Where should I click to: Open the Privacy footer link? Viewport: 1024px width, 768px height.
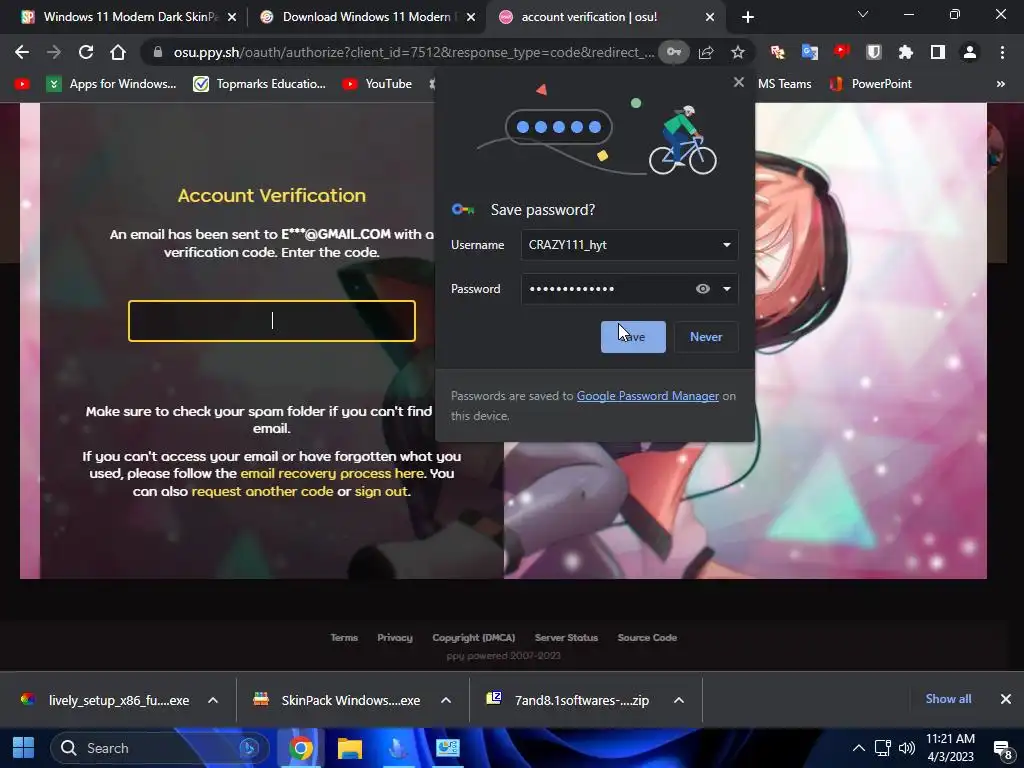(395, 637)
